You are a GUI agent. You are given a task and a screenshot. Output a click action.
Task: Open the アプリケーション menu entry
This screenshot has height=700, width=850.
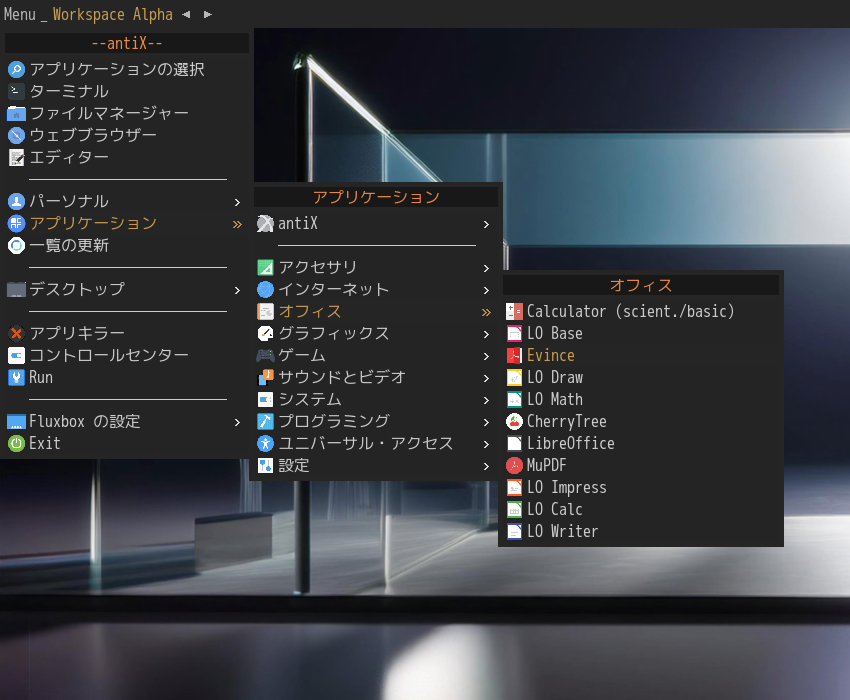coord(127,223)
